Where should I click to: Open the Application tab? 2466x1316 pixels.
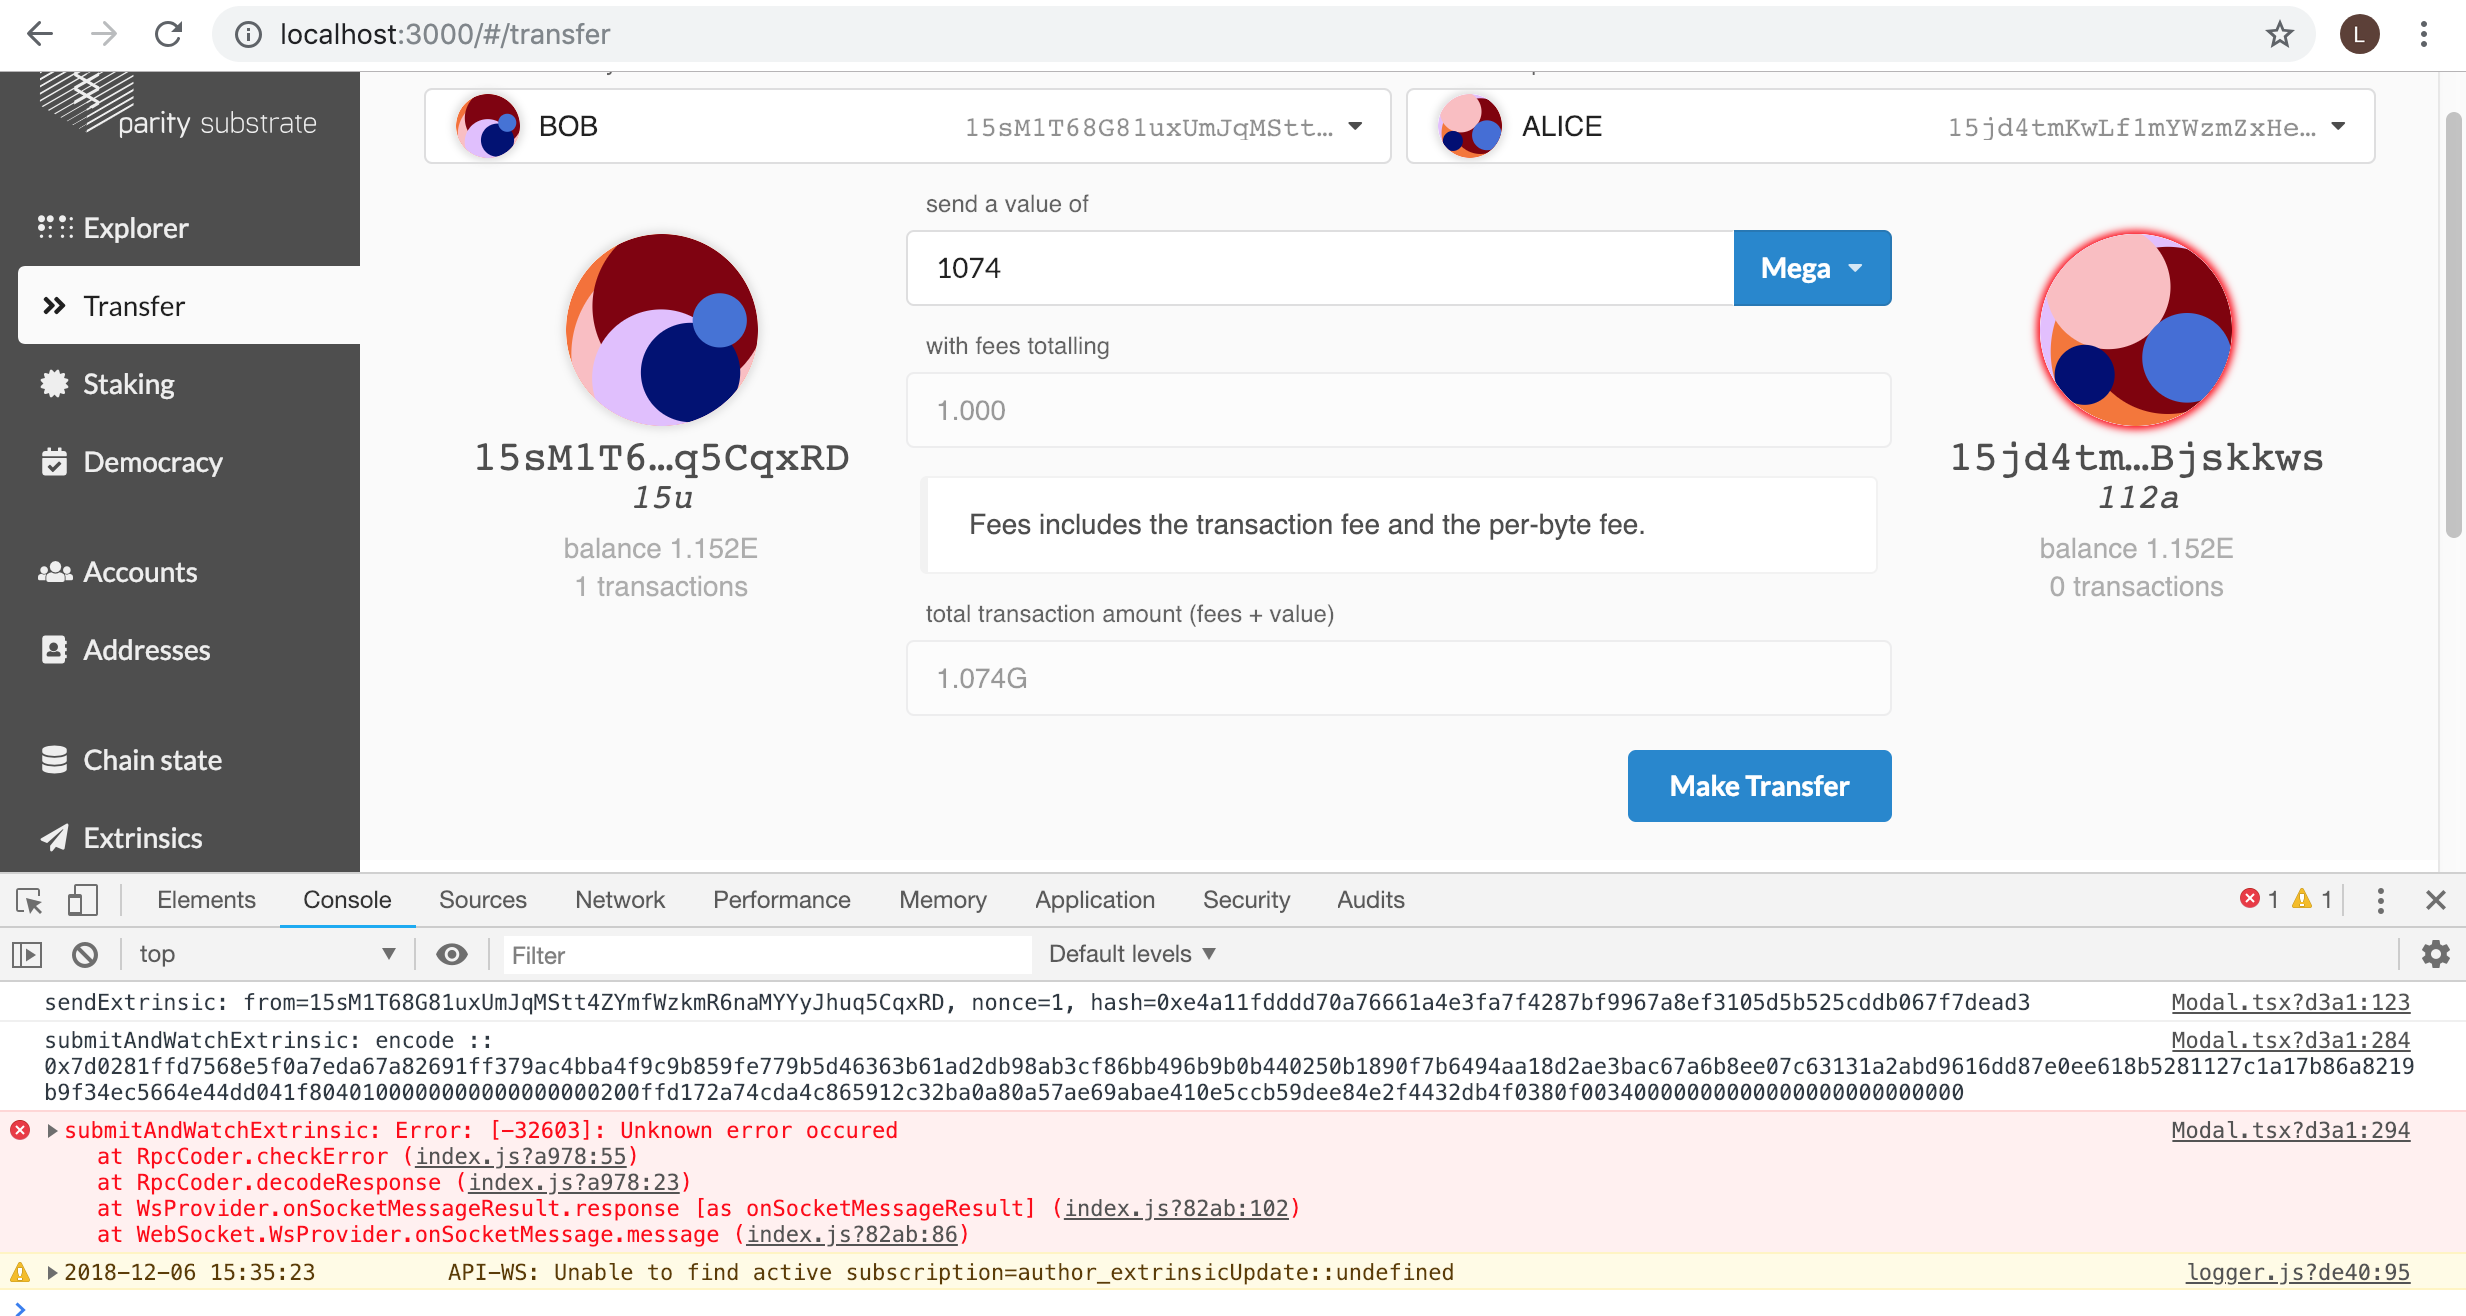click(1095, 900)
